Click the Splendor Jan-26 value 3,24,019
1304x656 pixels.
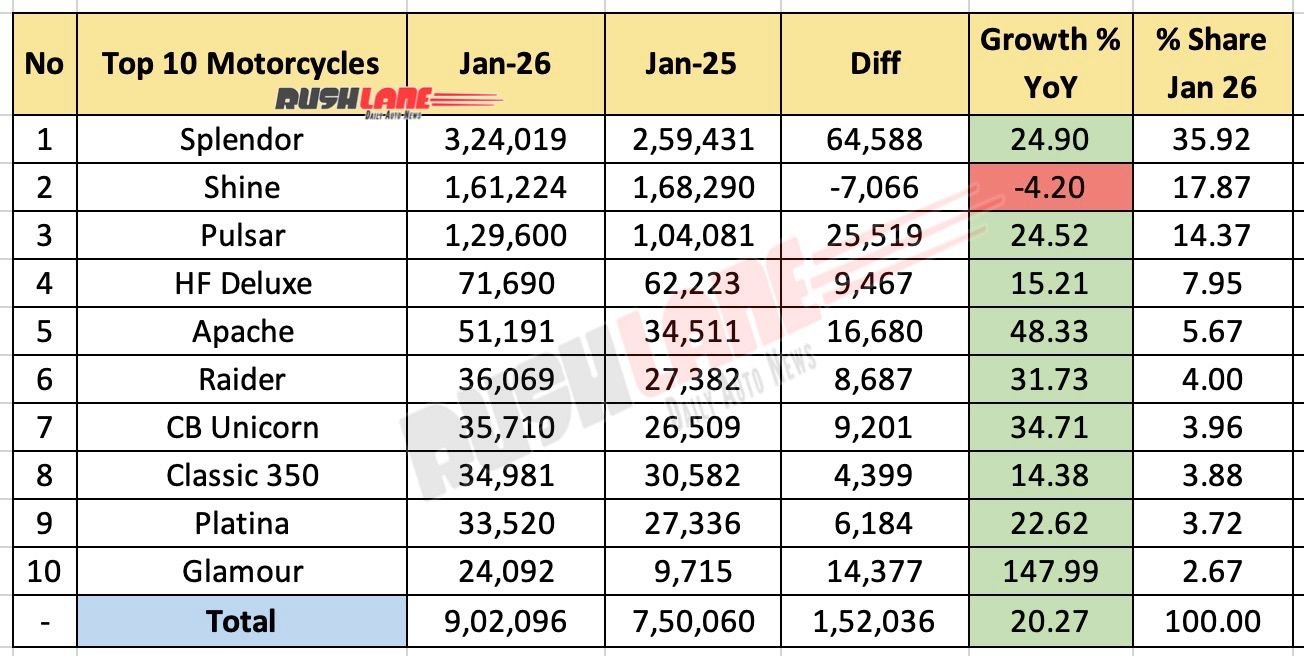coord(505,139)
